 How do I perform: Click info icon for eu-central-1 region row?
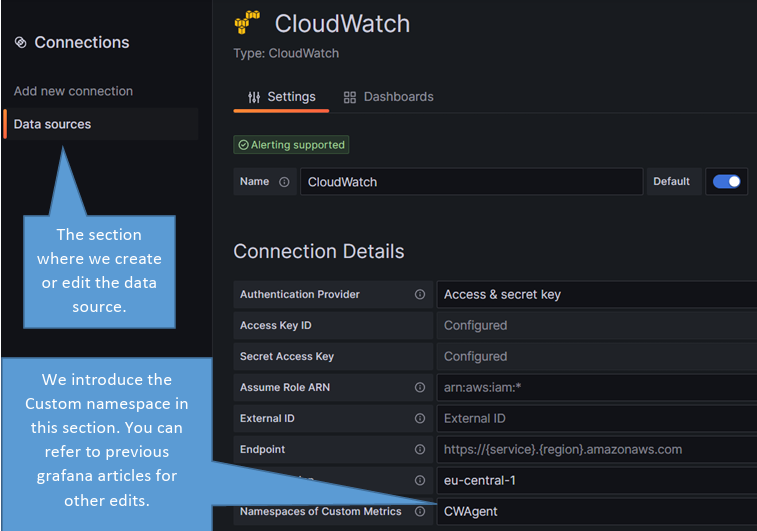(x=420, y=480)
